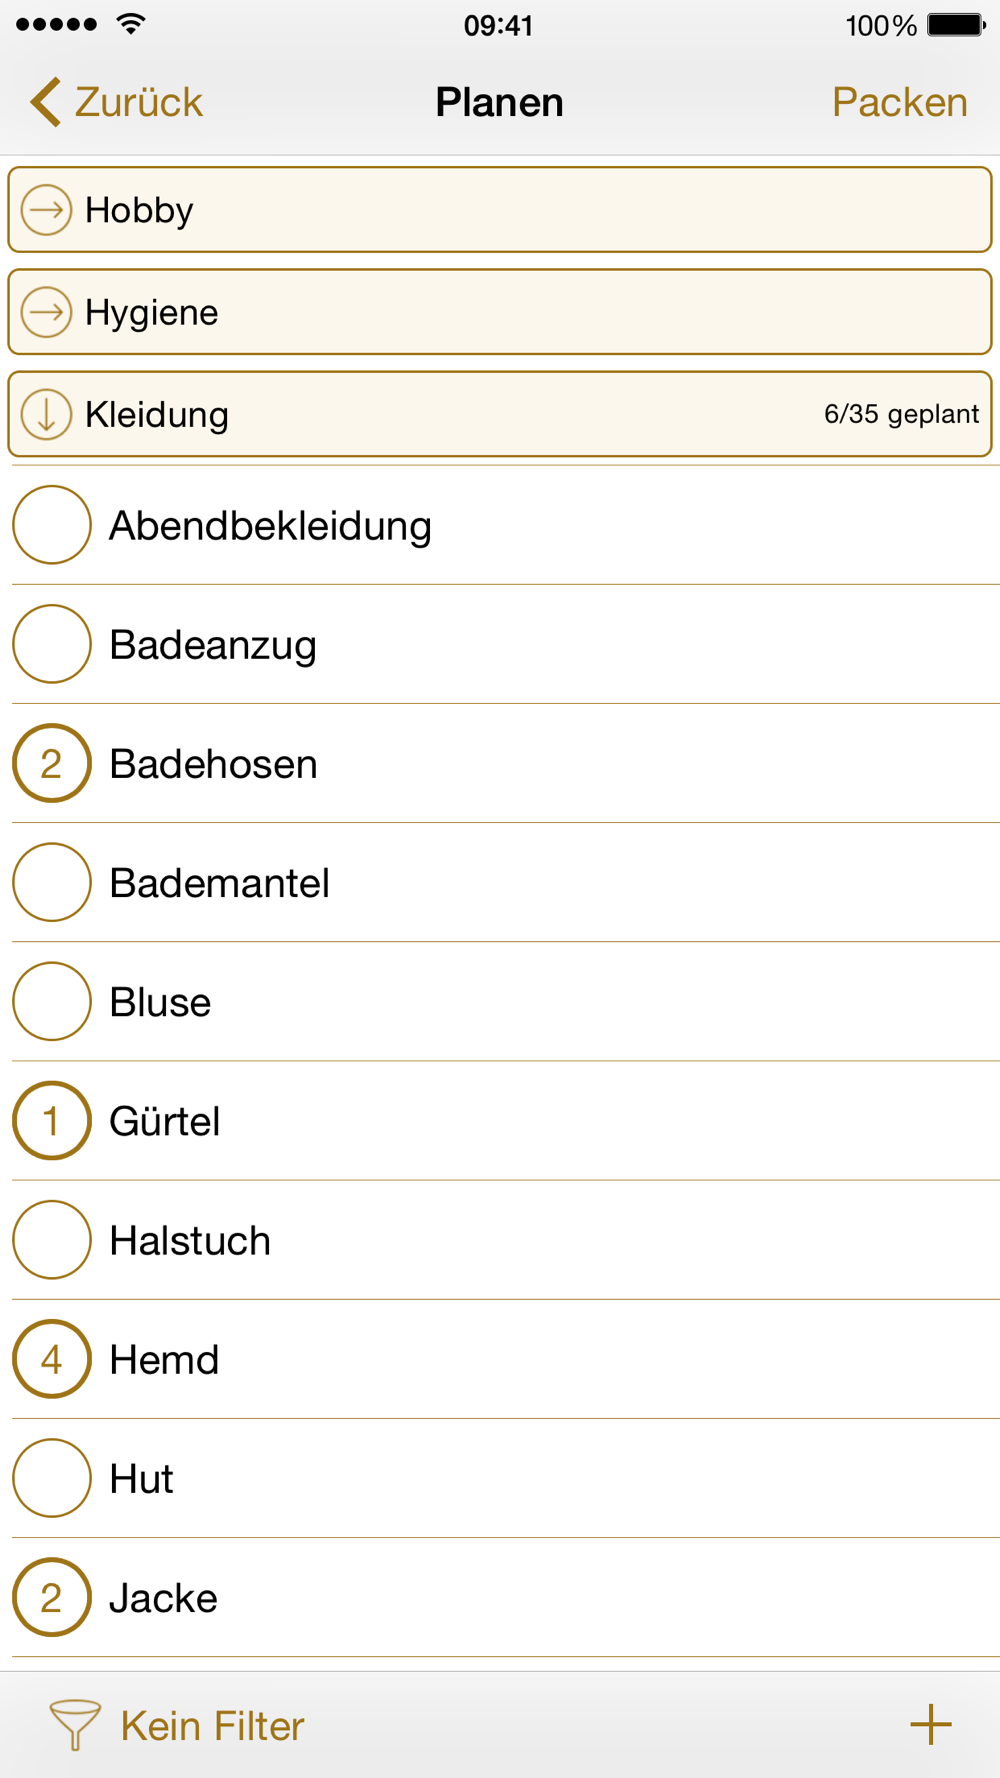The image size is (1000, 1778).
Task: Toggle the Abendbekleidung plan circle
Action: coord(52,525)
